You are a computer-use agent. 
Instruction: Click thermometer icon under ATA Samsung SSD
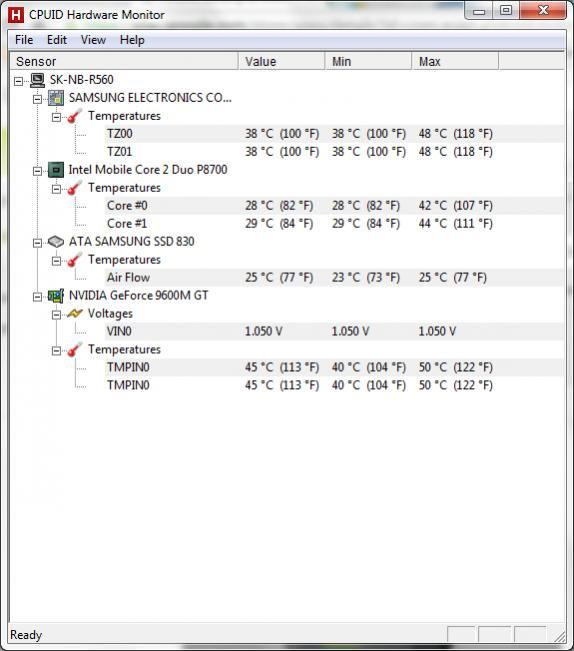click(75, 260)
